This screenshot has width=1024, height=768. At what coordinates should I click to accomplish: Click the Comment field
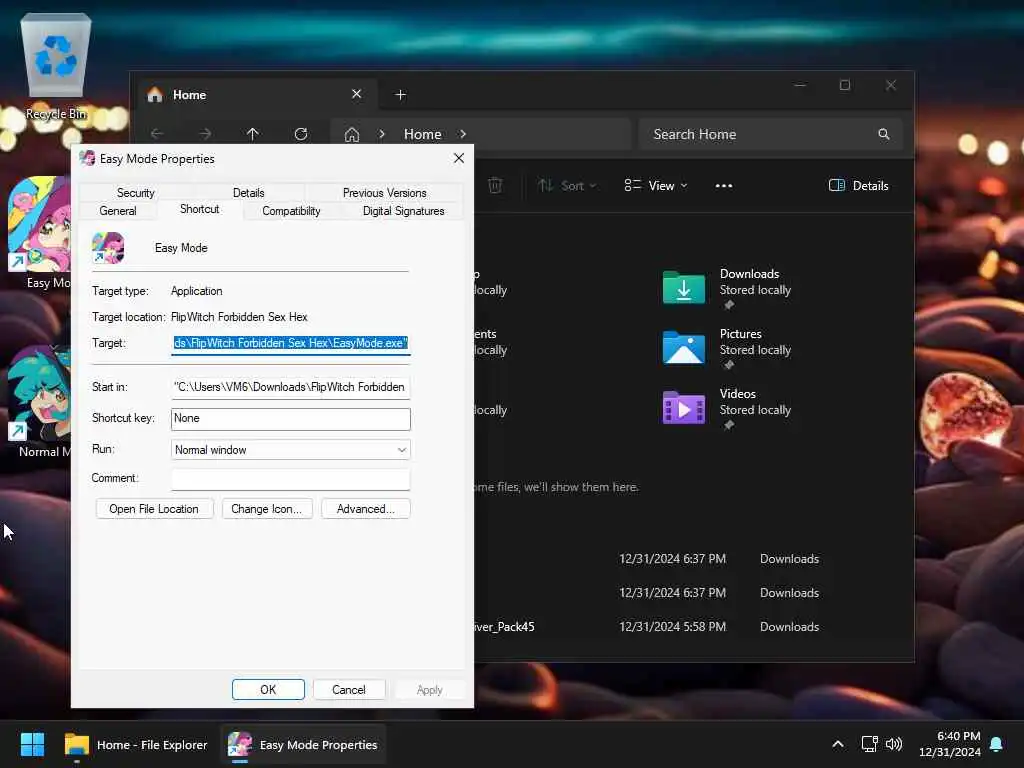tap(291, 479)
